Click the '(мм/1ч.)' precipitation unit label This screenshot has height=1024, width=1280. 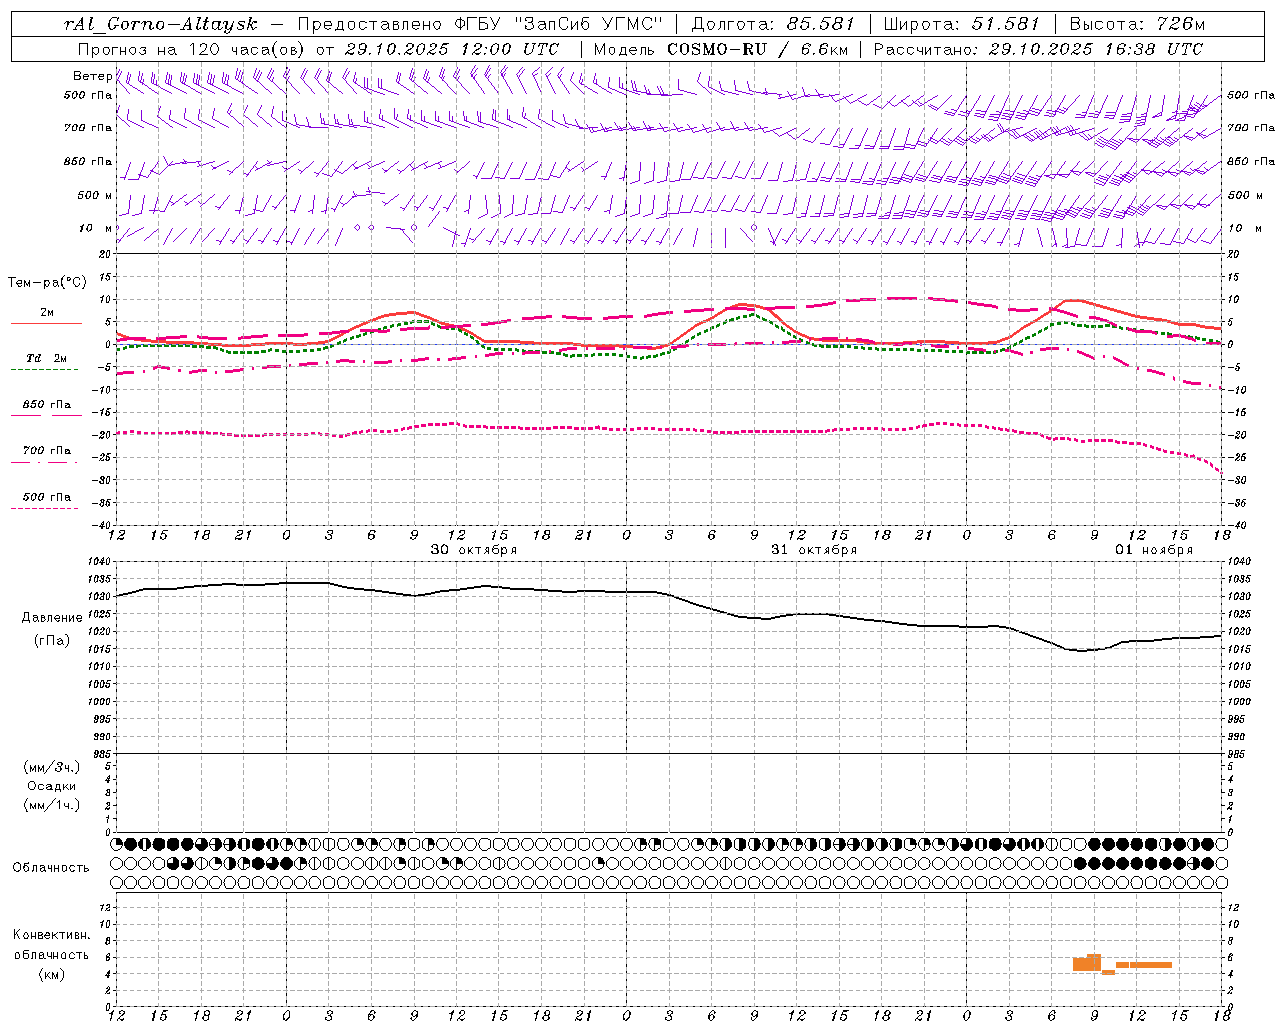pyautogui.click(x=52, y=806)
